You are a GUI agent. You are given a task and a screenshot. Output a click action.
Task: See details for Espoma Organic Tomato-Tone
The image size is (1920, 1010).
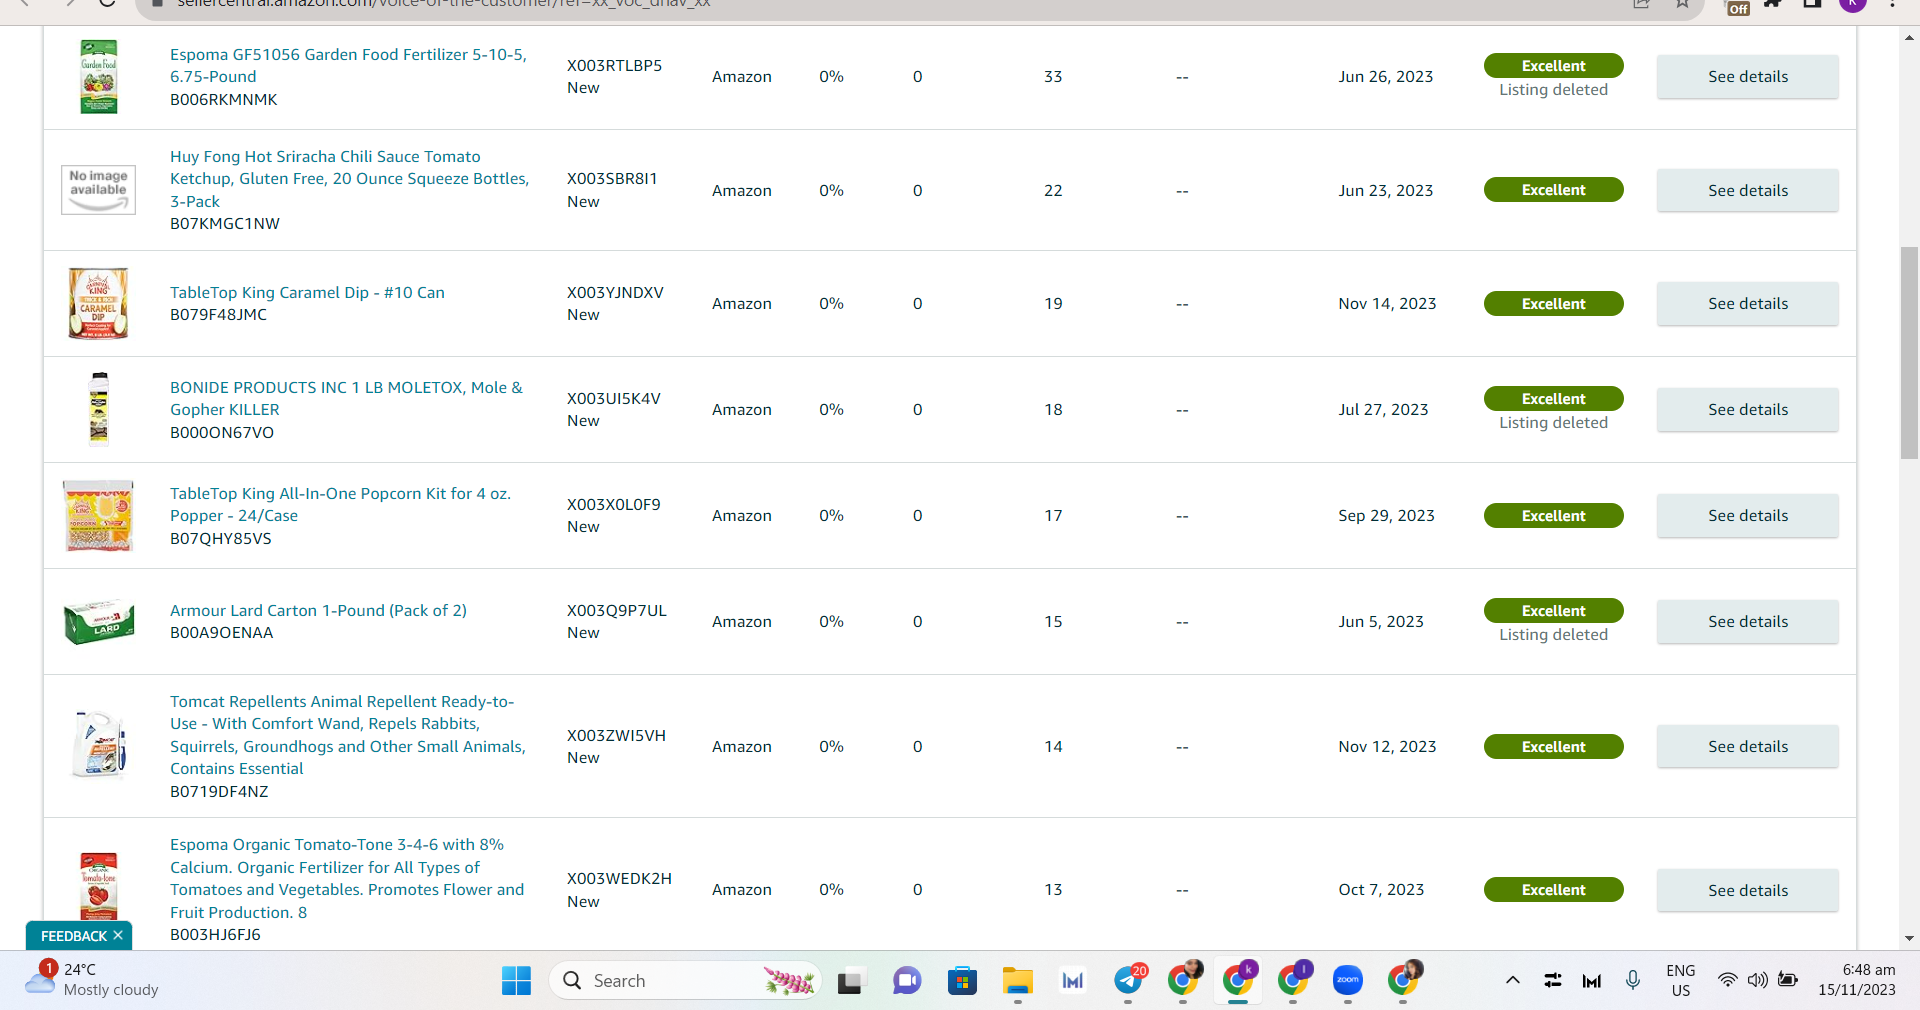click(x=1747, y=890)
